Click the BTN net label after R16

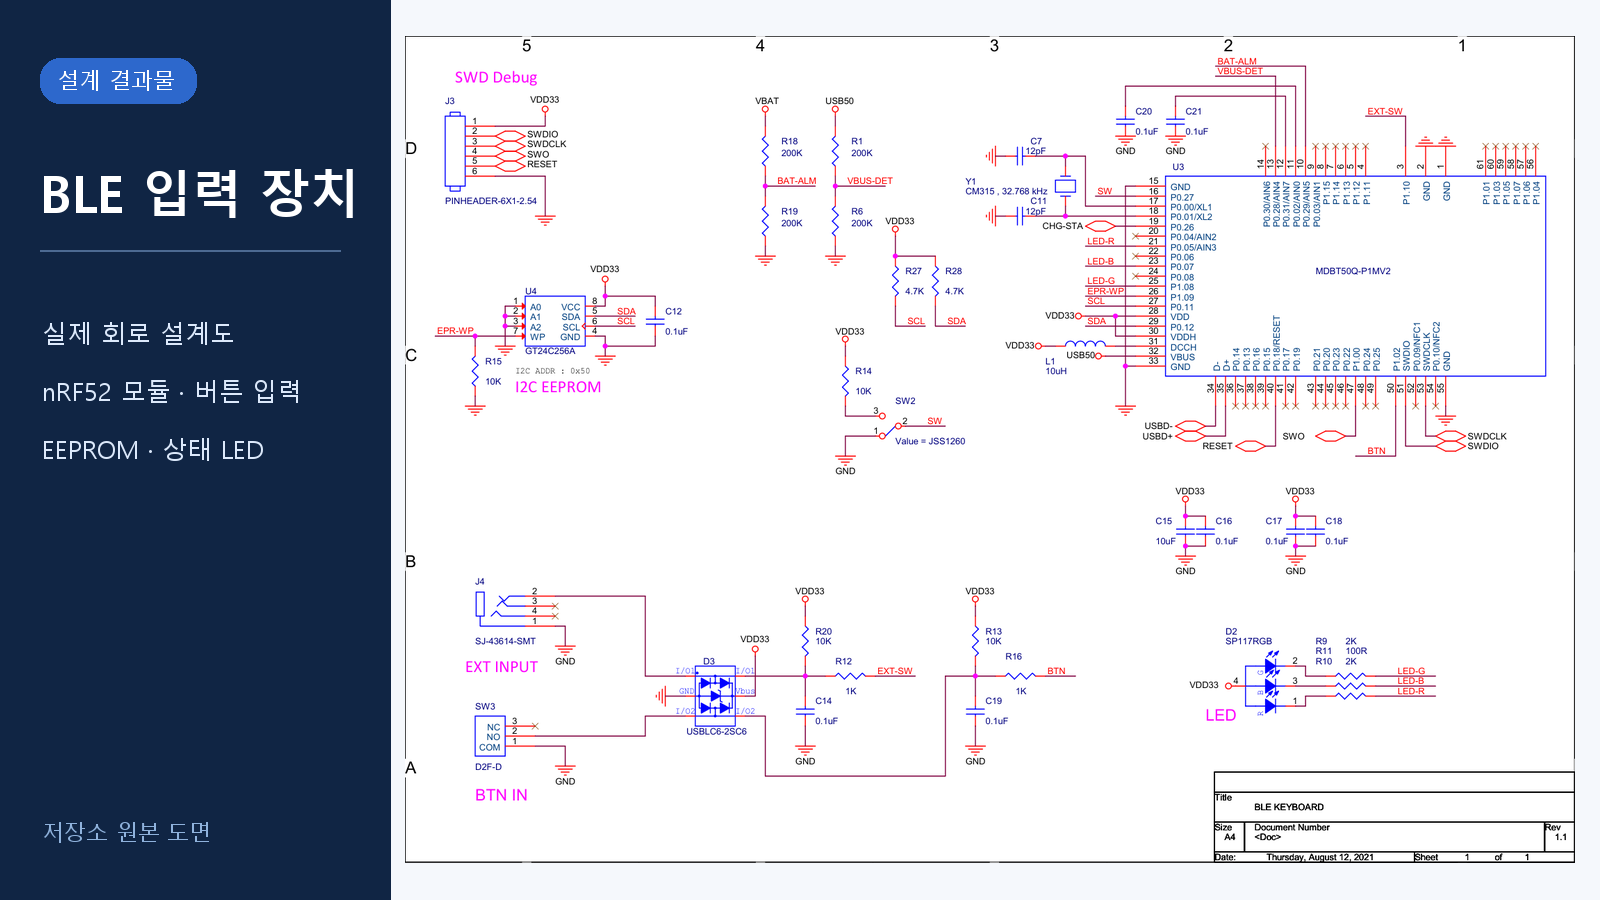(1056, 671)
